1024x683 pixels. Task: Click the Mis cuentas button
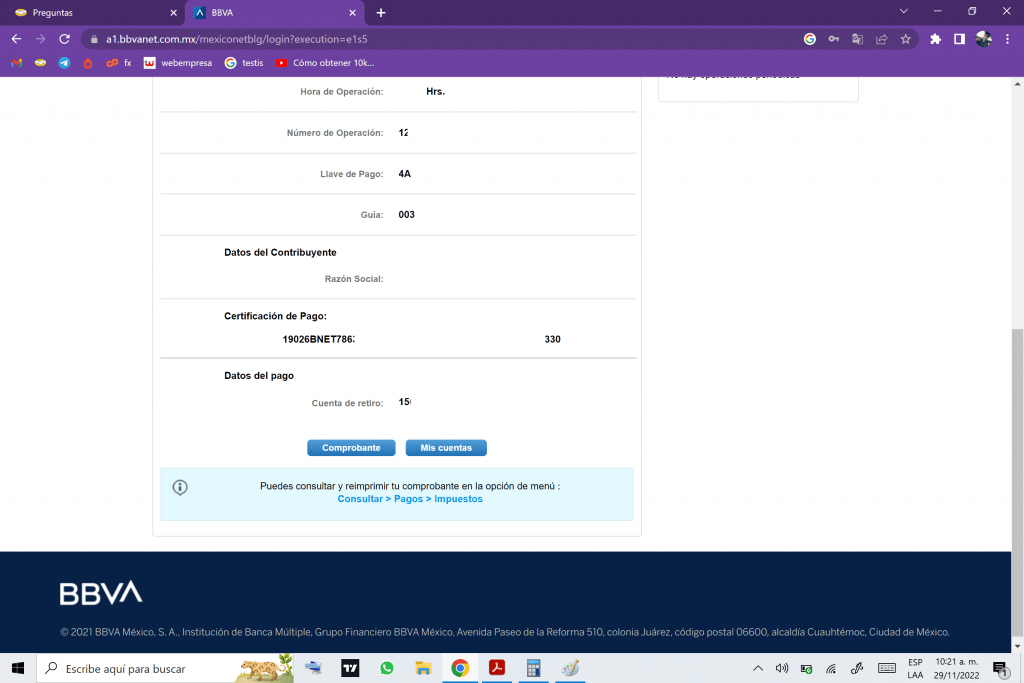pyautogui.click(x=446, y=448)
